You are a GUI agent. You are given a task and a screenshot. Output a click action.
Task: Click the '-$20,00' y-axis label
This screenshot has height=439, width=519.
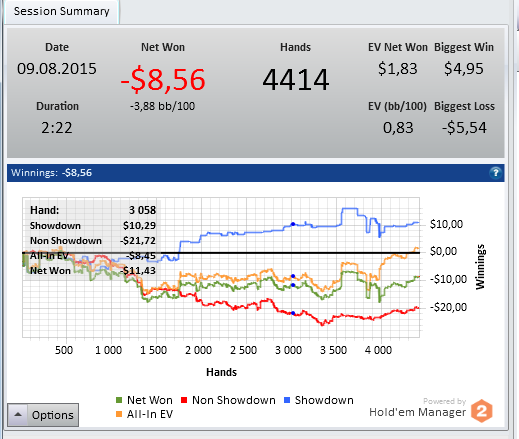pos(448,307)
